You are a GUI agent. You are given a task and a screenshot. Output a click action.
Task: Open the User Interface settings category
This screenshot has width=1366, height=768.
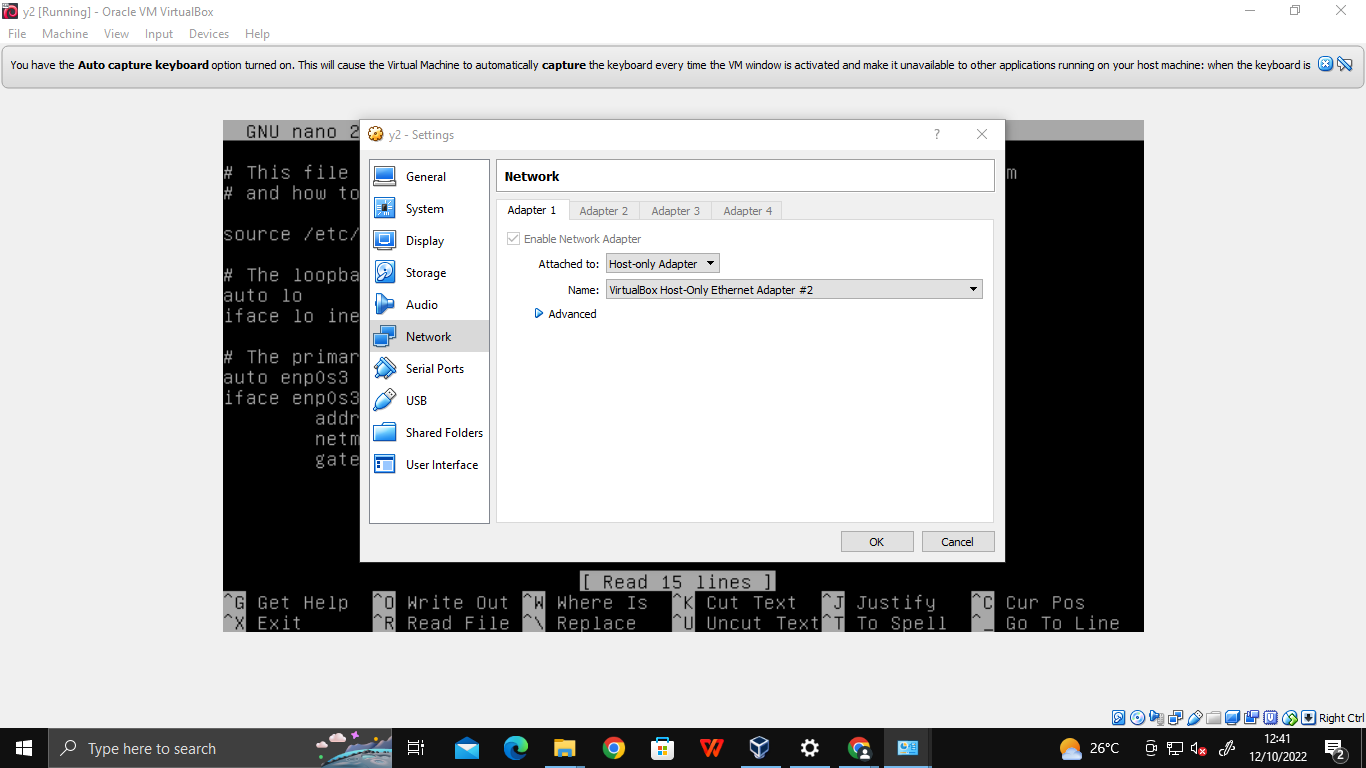tap(429, 464)
